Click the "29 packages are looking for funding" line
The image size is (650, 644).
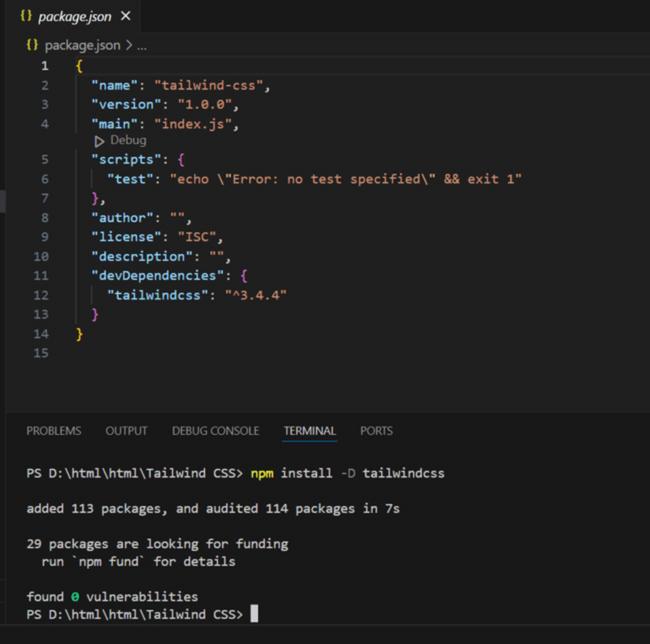157,544
